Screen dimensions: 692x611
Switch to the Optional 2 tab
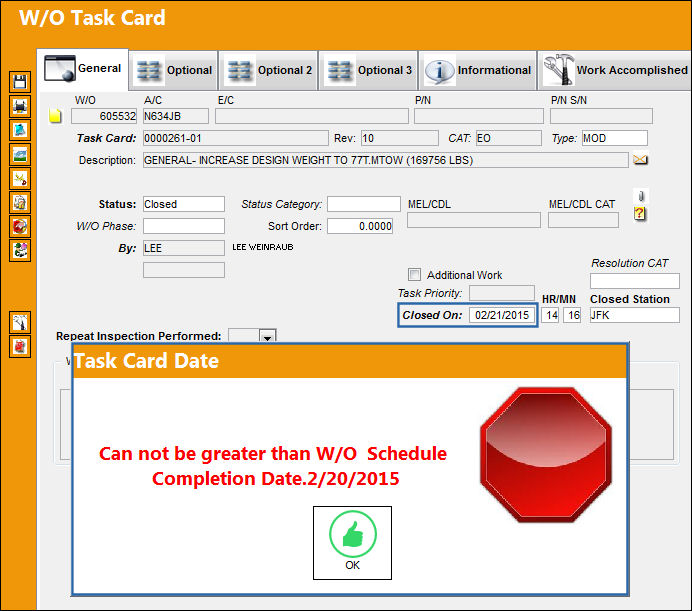click(269, 71)
